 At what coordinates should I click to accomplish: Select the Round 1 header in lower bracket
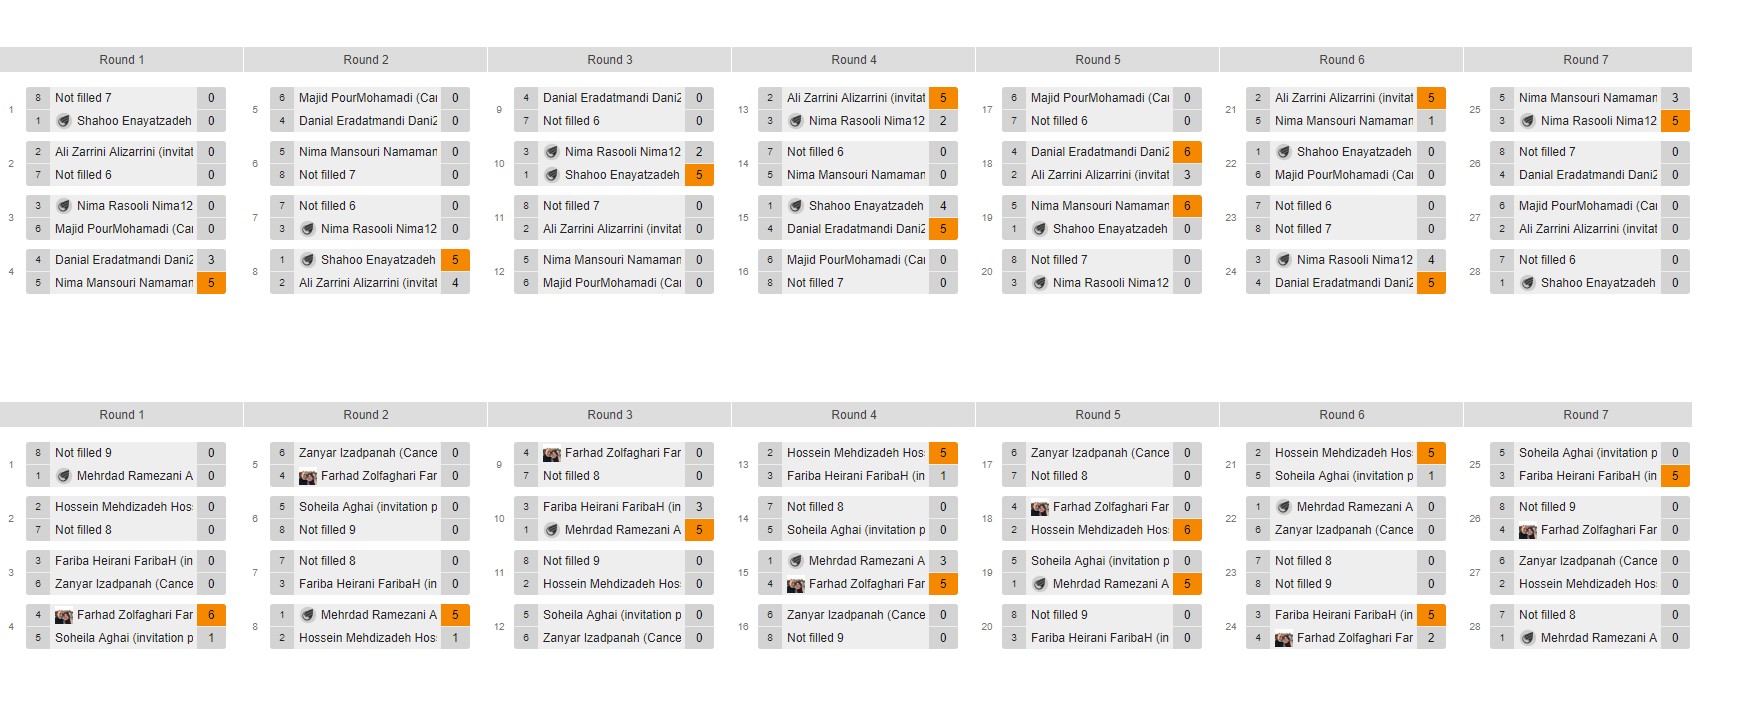tap(121, 415)
